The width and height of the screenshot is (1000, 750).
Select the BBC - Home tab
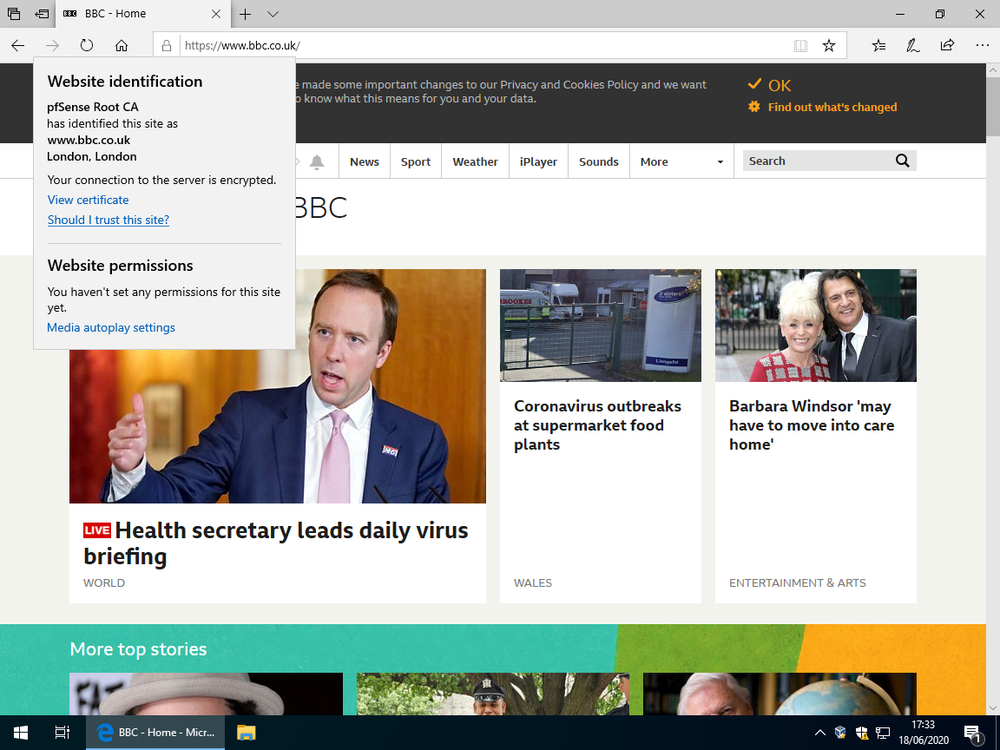143,14
